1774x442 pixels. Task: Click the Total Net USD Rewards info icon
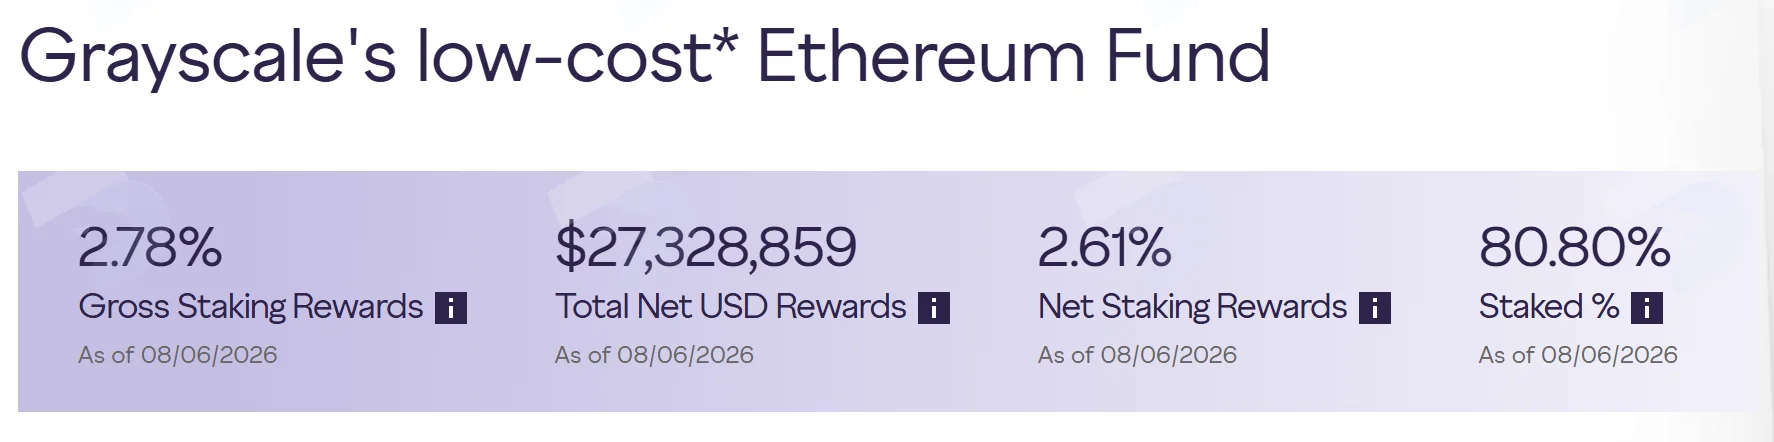tap(934, 308)
